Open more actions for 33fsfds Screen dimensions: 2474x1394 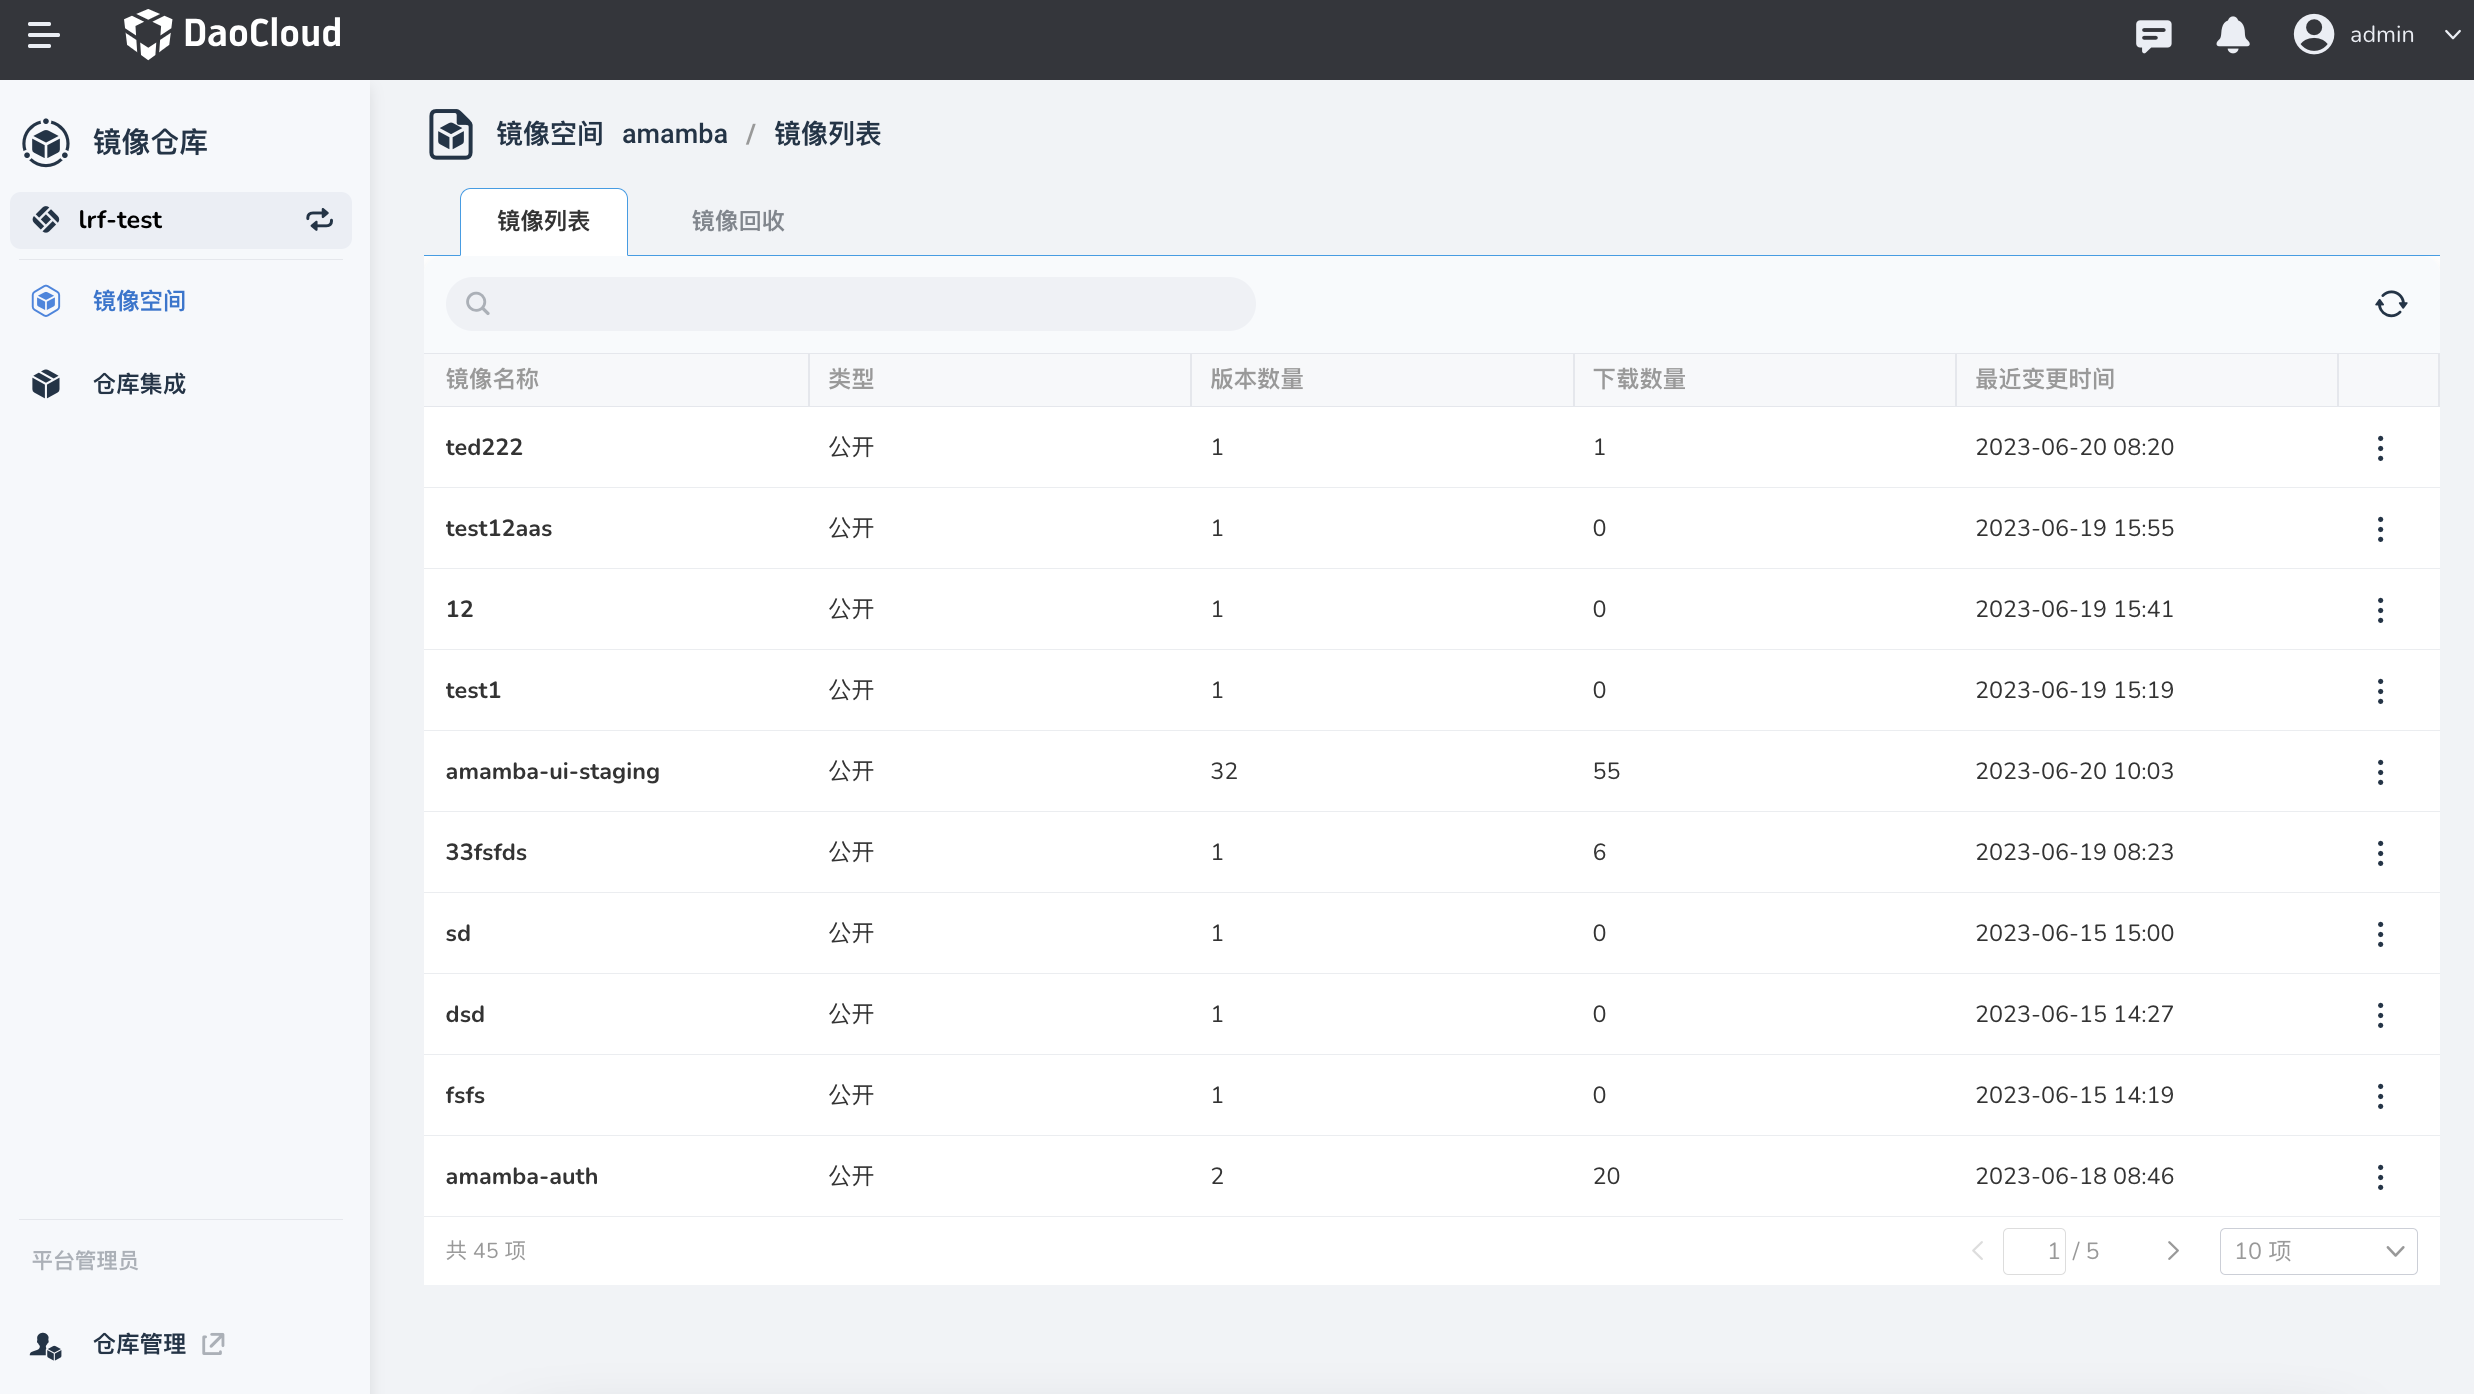point(2380,853)
